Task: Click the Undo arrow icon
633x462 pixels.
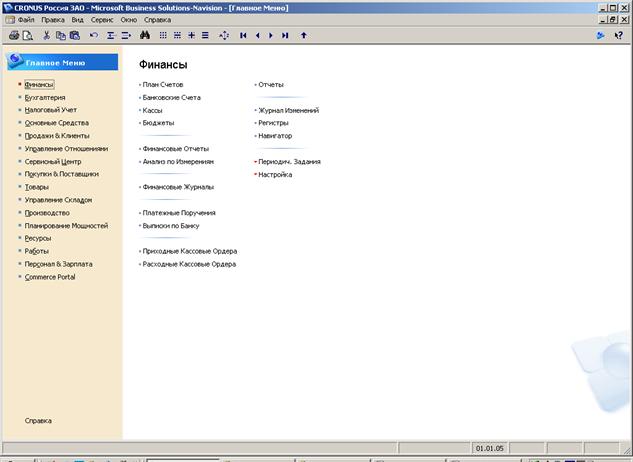Action: click(94, 36)
